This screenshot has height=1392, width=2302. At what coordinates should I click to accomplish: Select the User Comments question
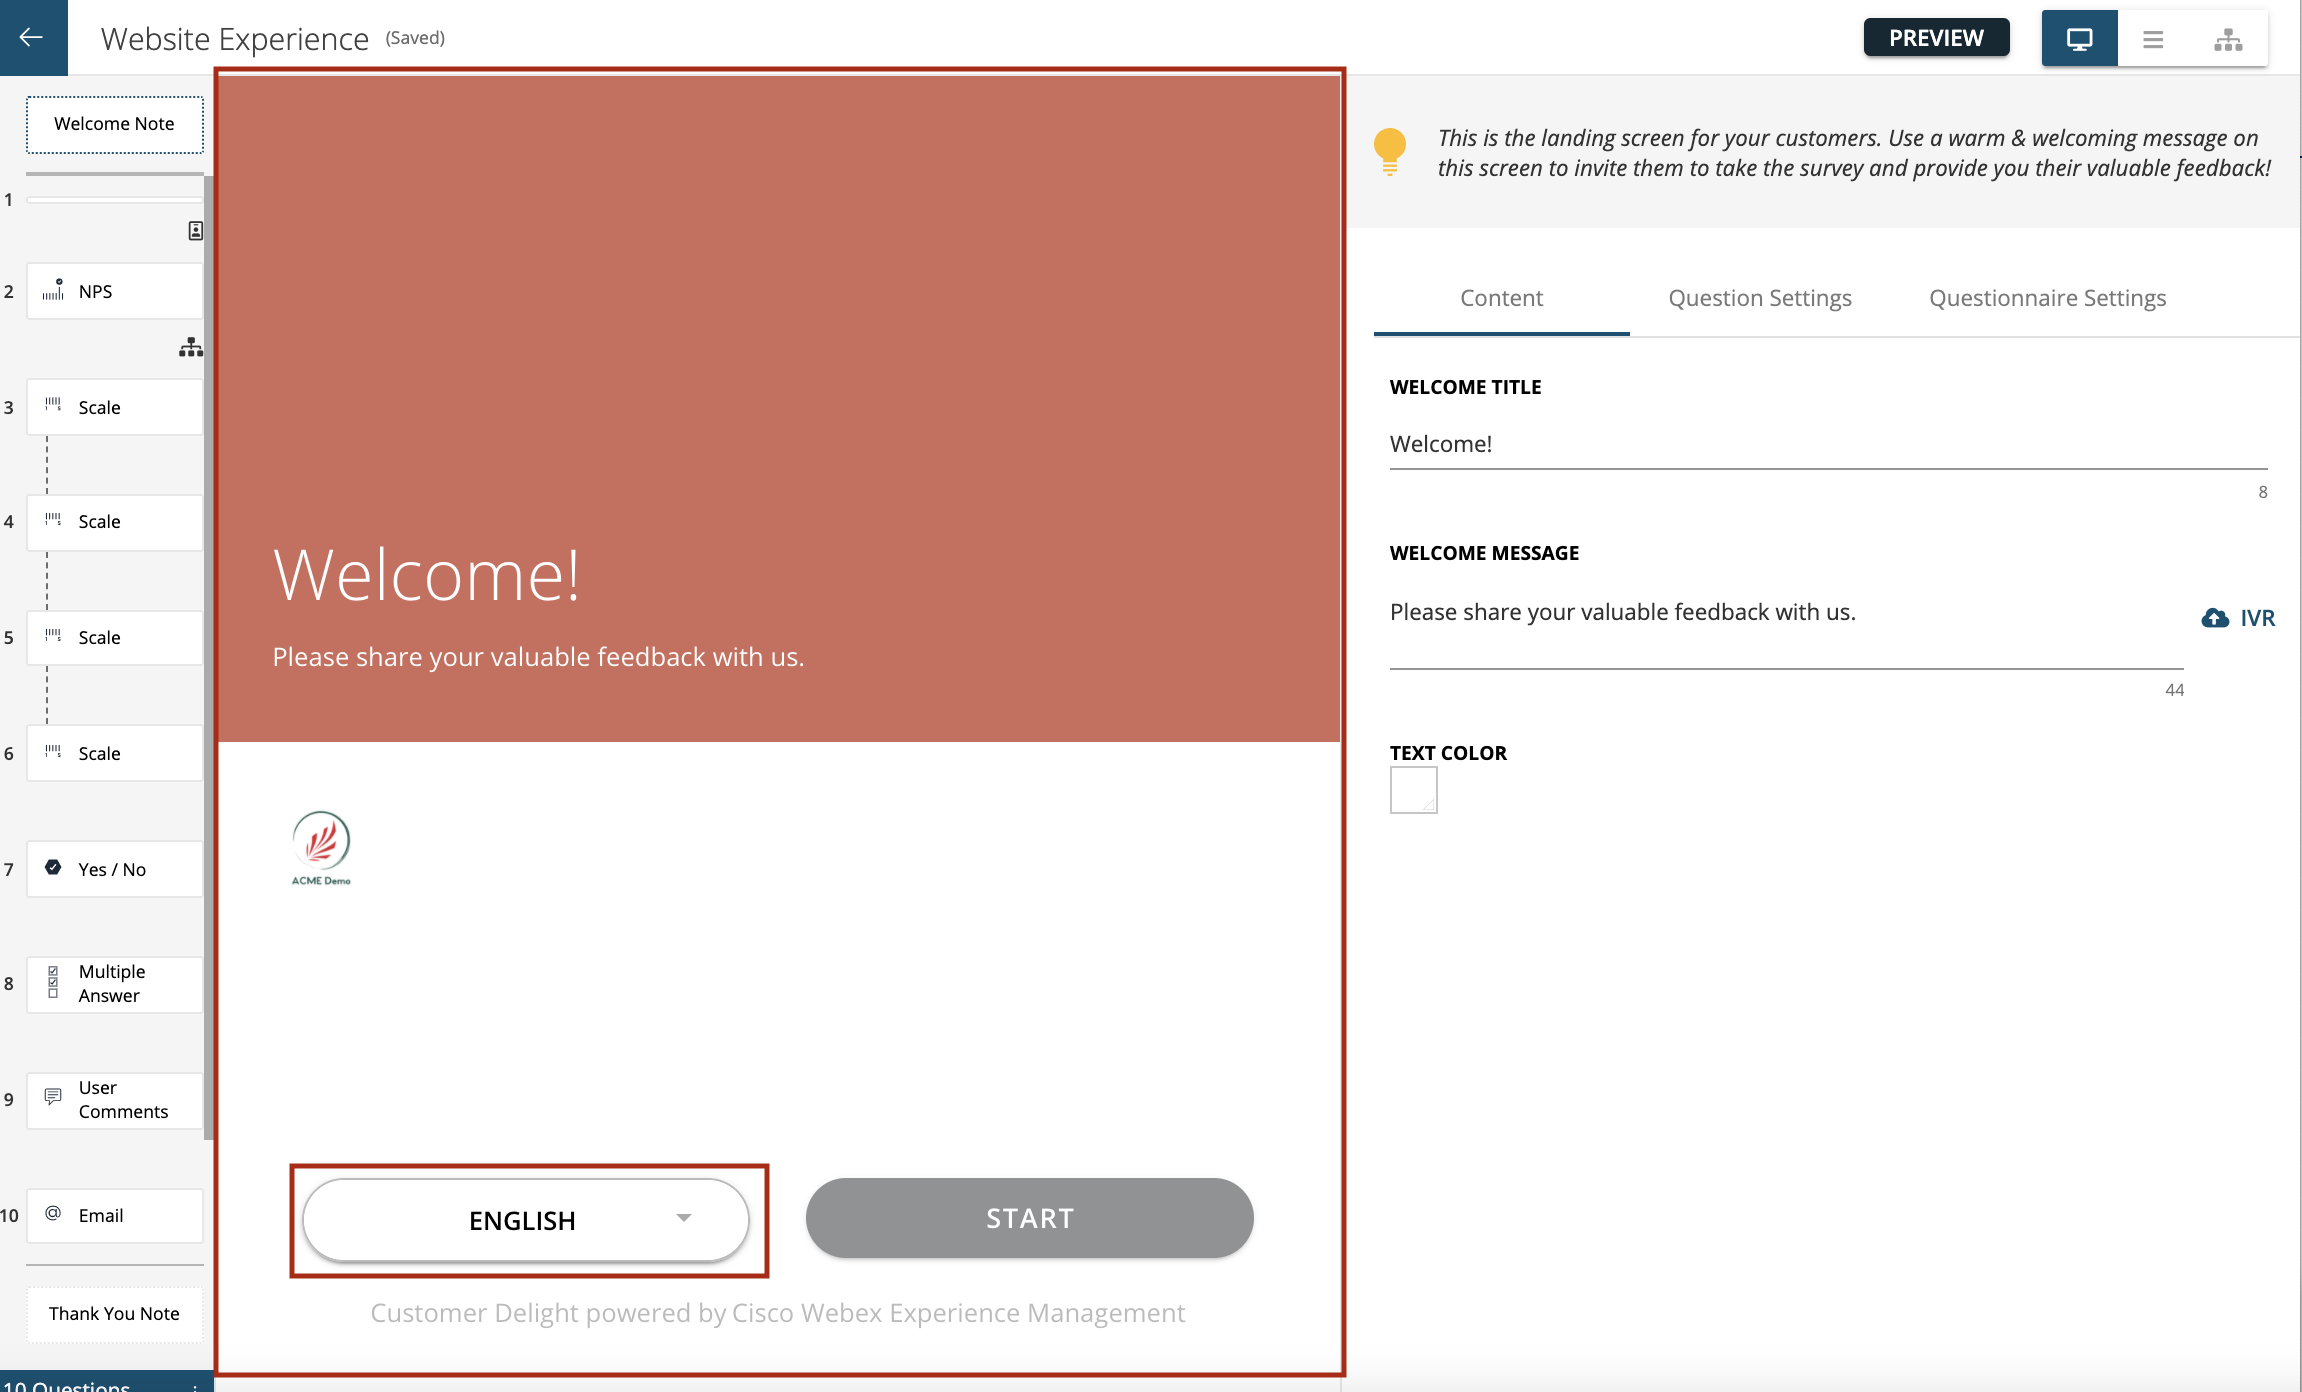coord(115,1100)
